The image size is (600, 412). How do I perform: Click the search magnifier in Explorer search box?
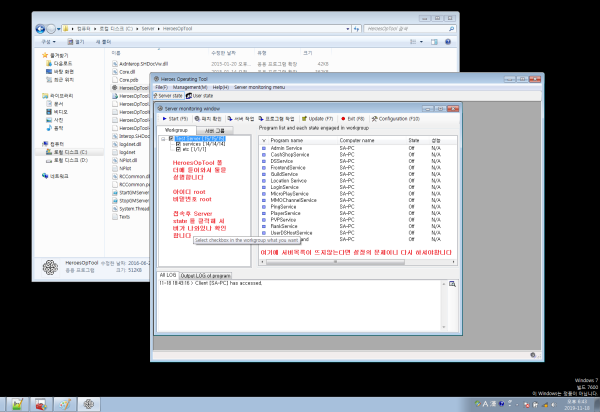coord(452,29)
